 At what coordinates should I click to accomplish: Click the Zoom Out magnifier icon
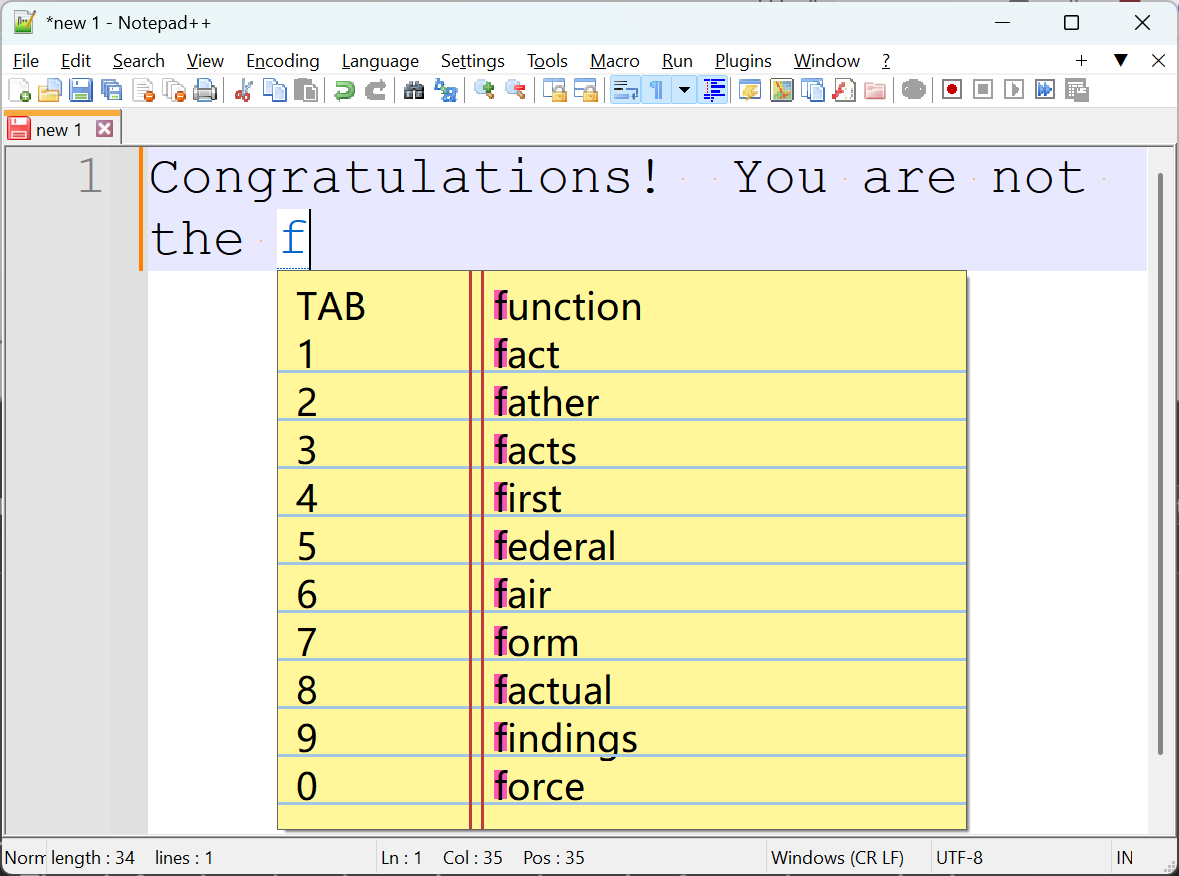click(516, 90)
